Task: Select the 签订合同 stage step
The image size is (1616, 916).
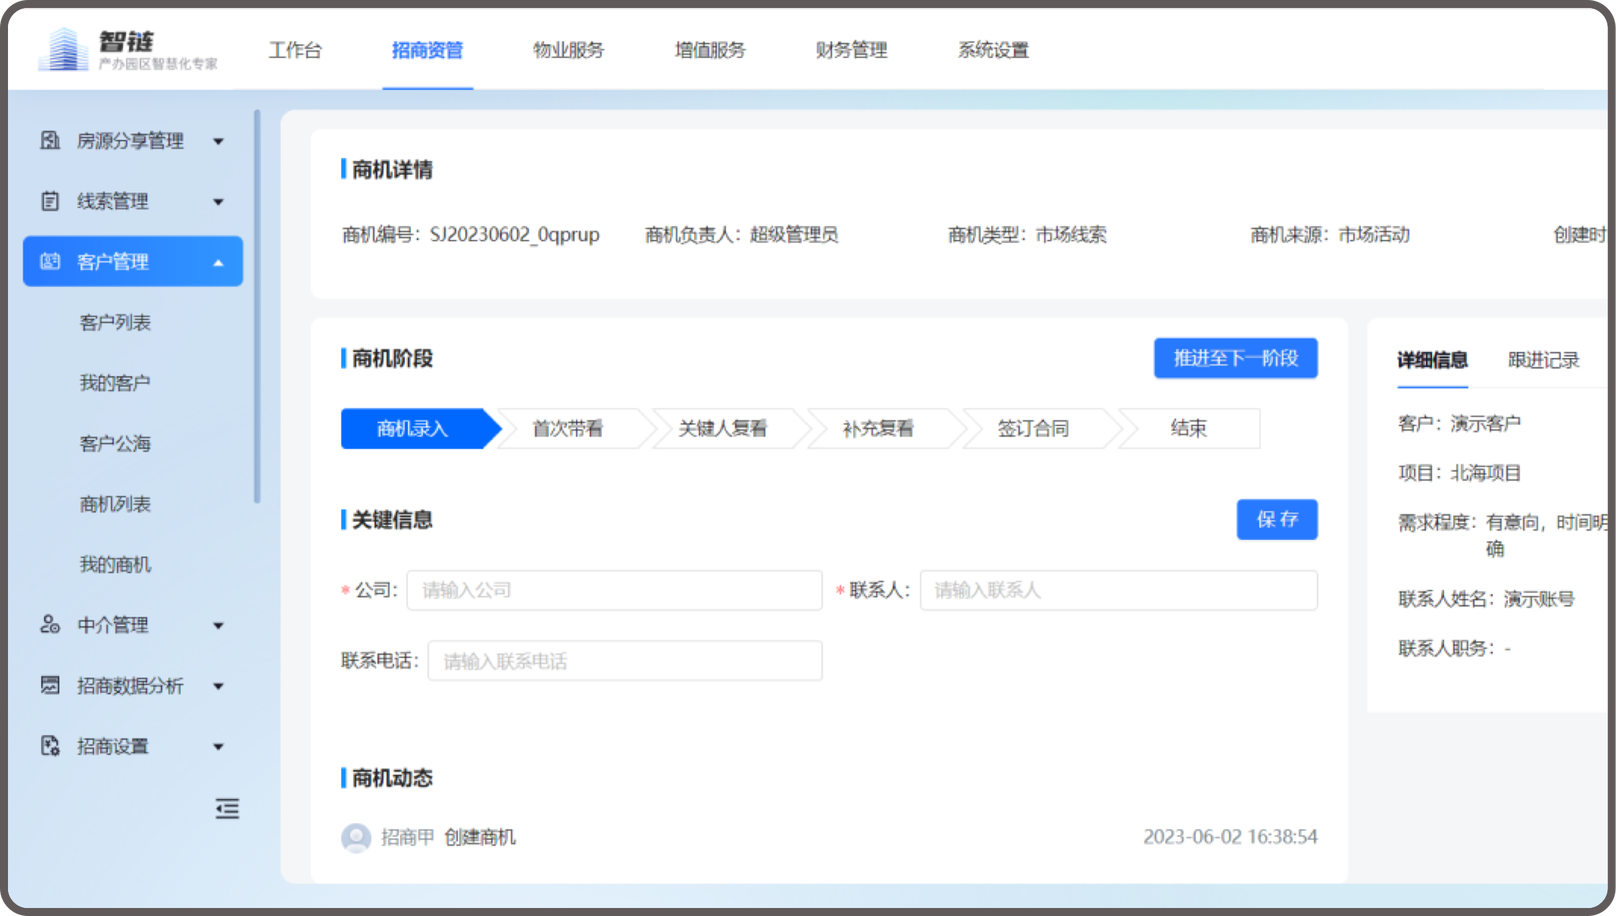Action: [x=1033, y=429]
